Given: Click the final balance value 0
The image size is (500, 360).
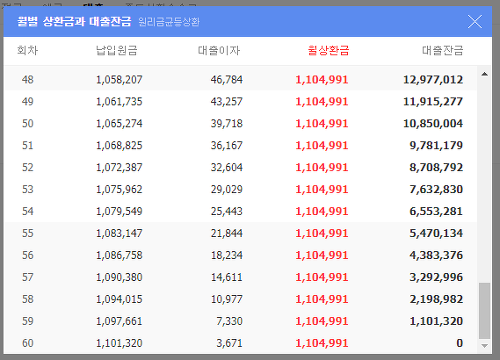Looking at the screenshot, I should point(460,343).
